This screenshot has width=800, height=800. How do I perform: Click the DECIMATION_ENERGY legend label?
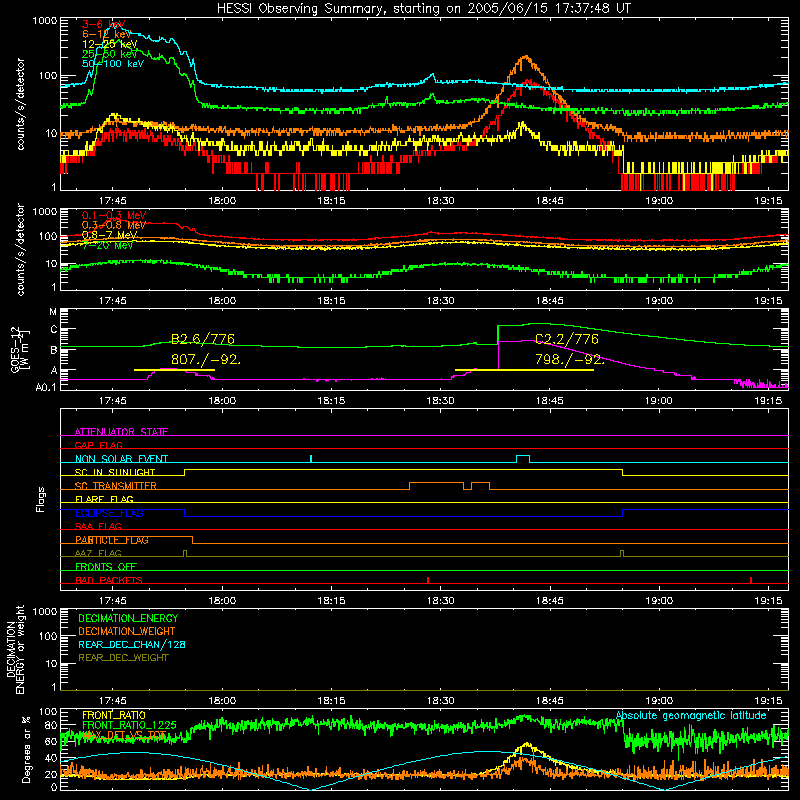tap(128, 618)
